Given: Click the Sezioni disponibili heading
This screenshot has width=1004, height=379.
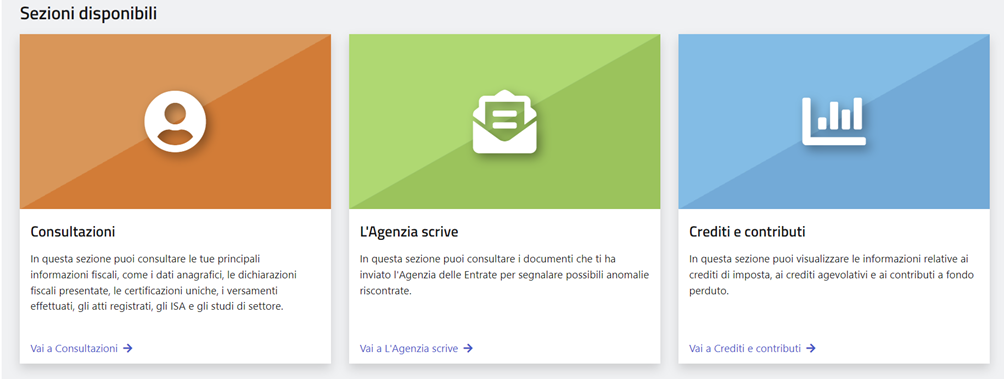Looking at the screenshot, I should 88,14.
